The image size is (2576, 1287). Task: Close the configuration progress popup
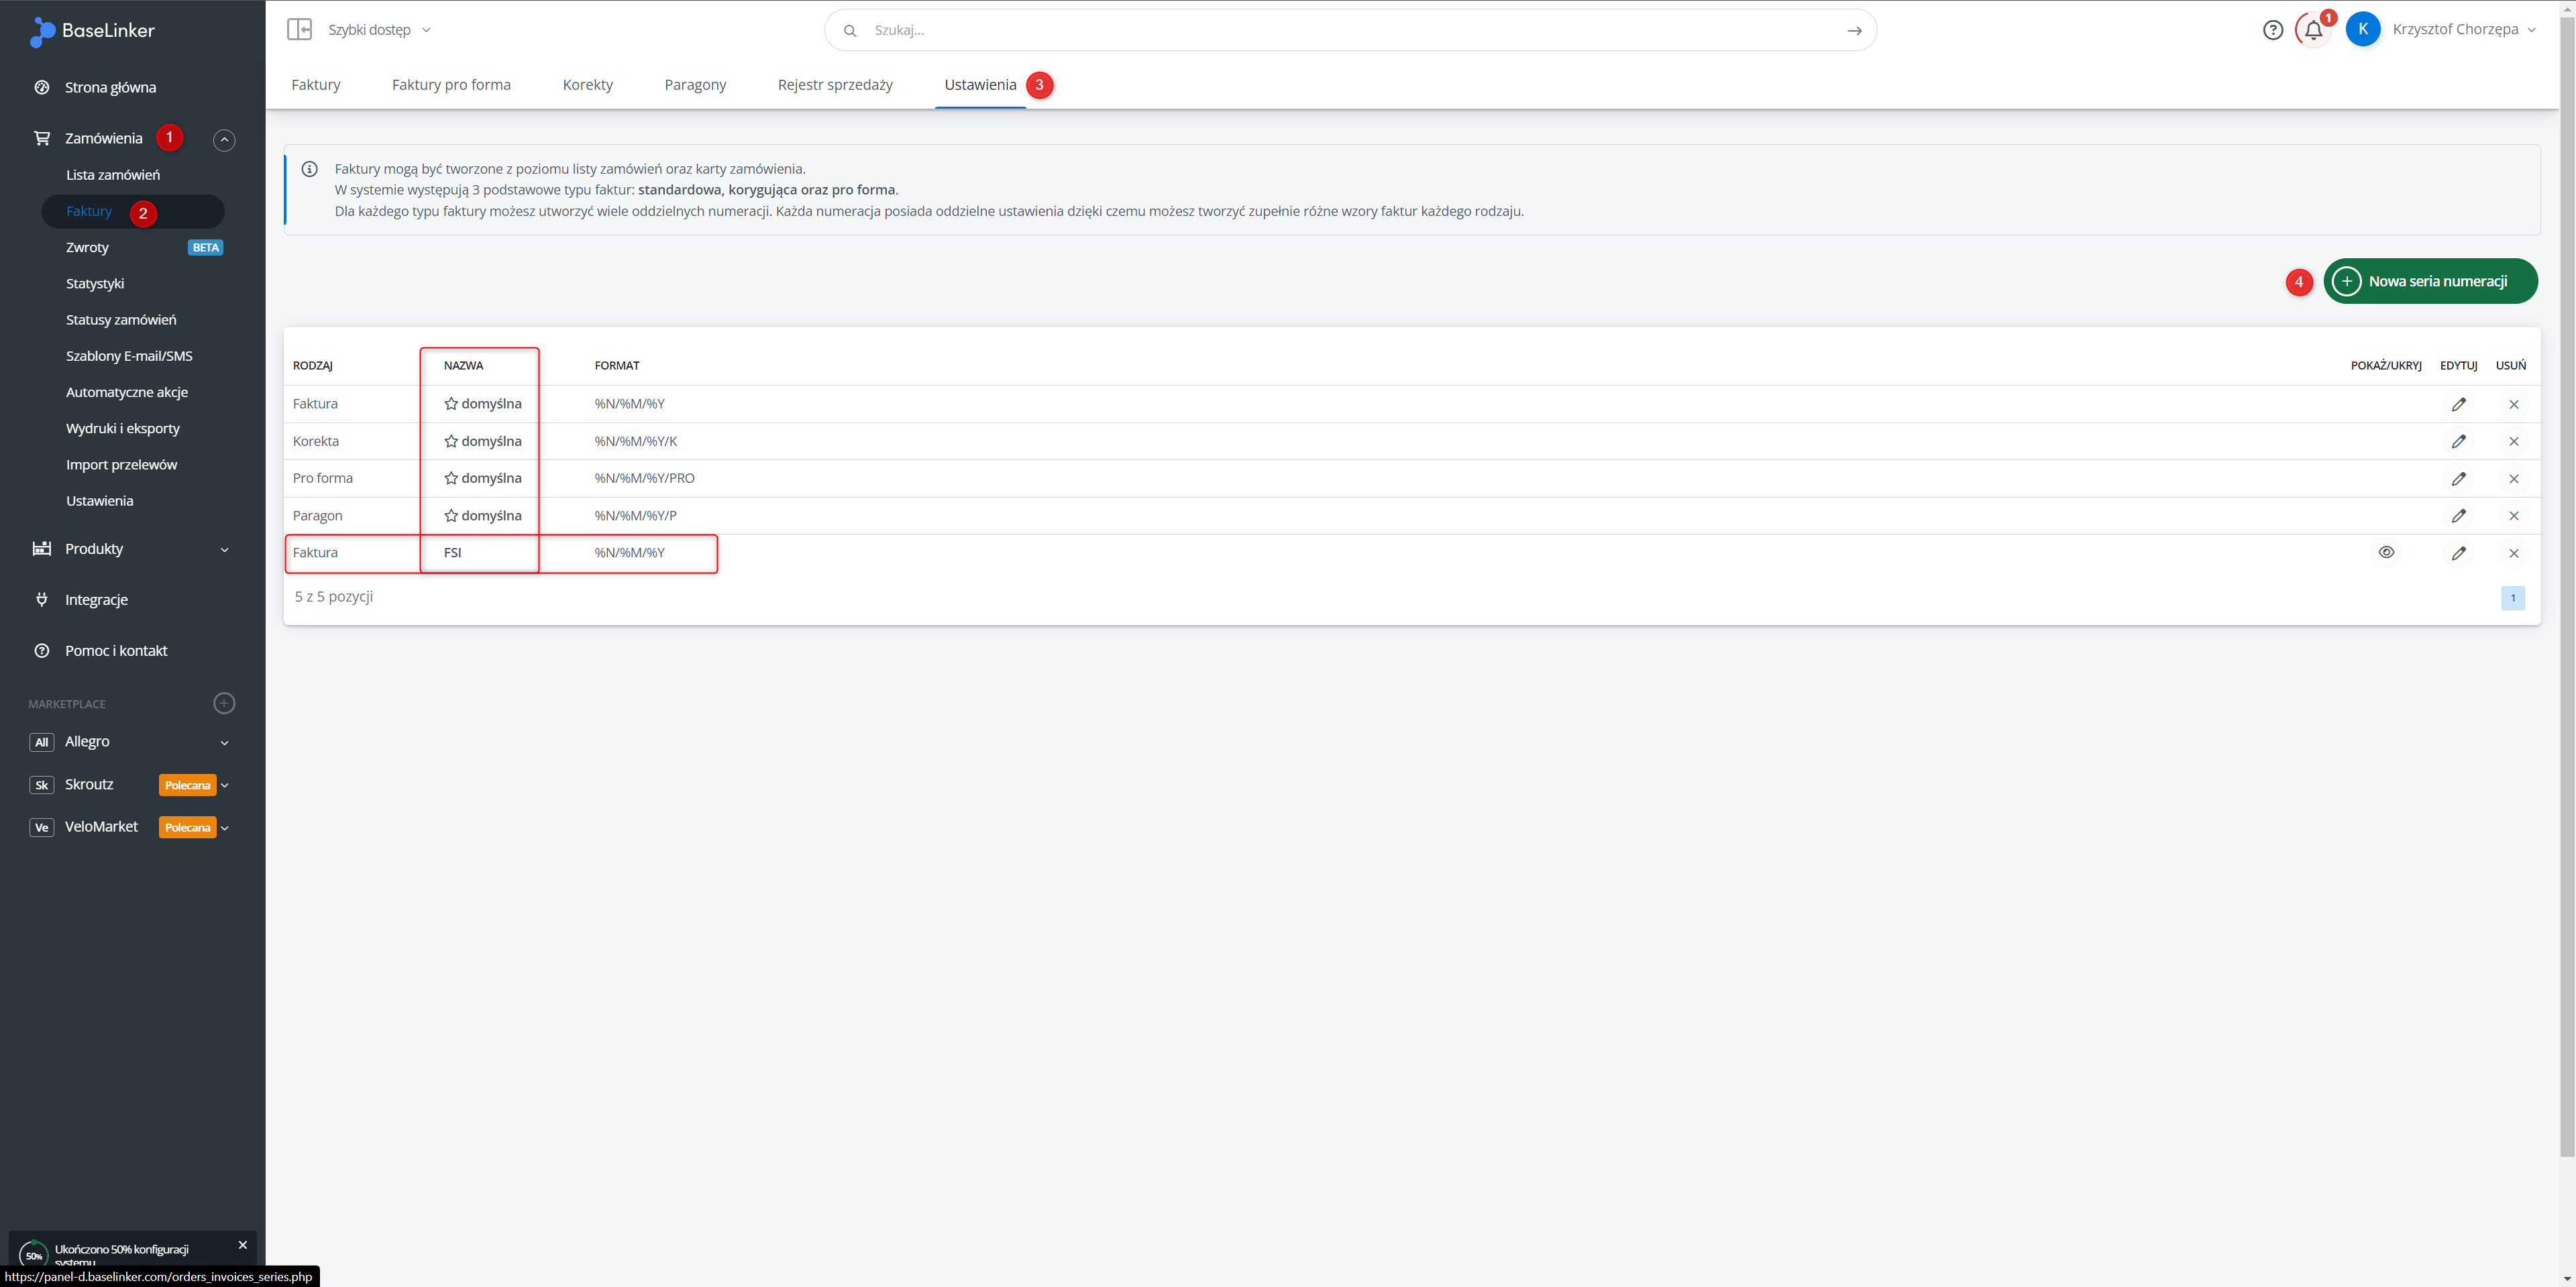click(242, 1245)
